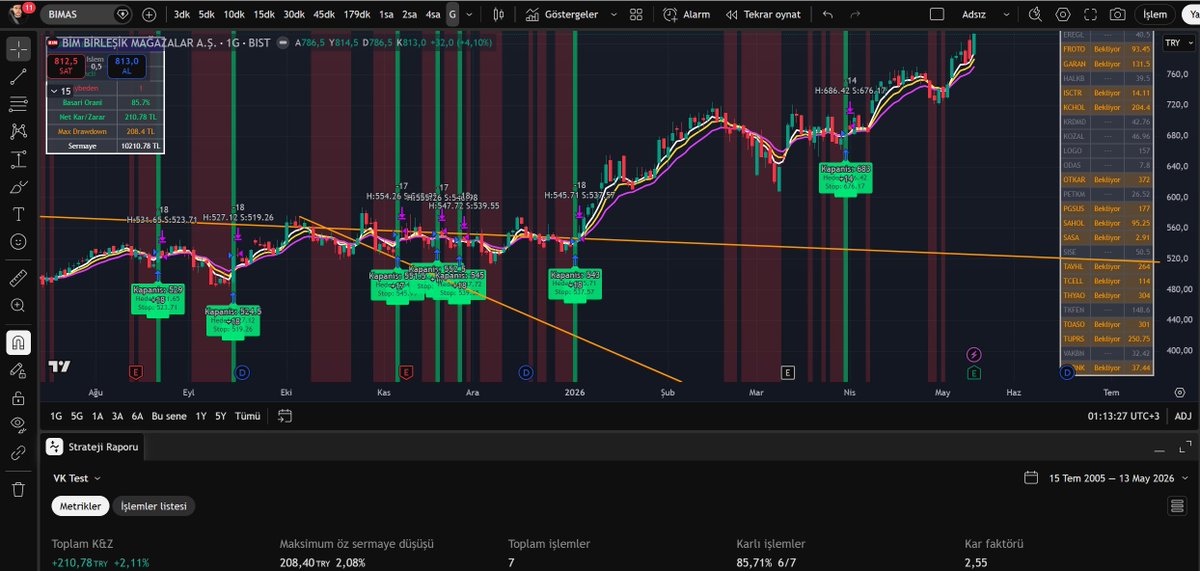The height and width of the screenshot is (571, 1200).
Task: Click the İşlem trade button
Action: click(1155, 15)
